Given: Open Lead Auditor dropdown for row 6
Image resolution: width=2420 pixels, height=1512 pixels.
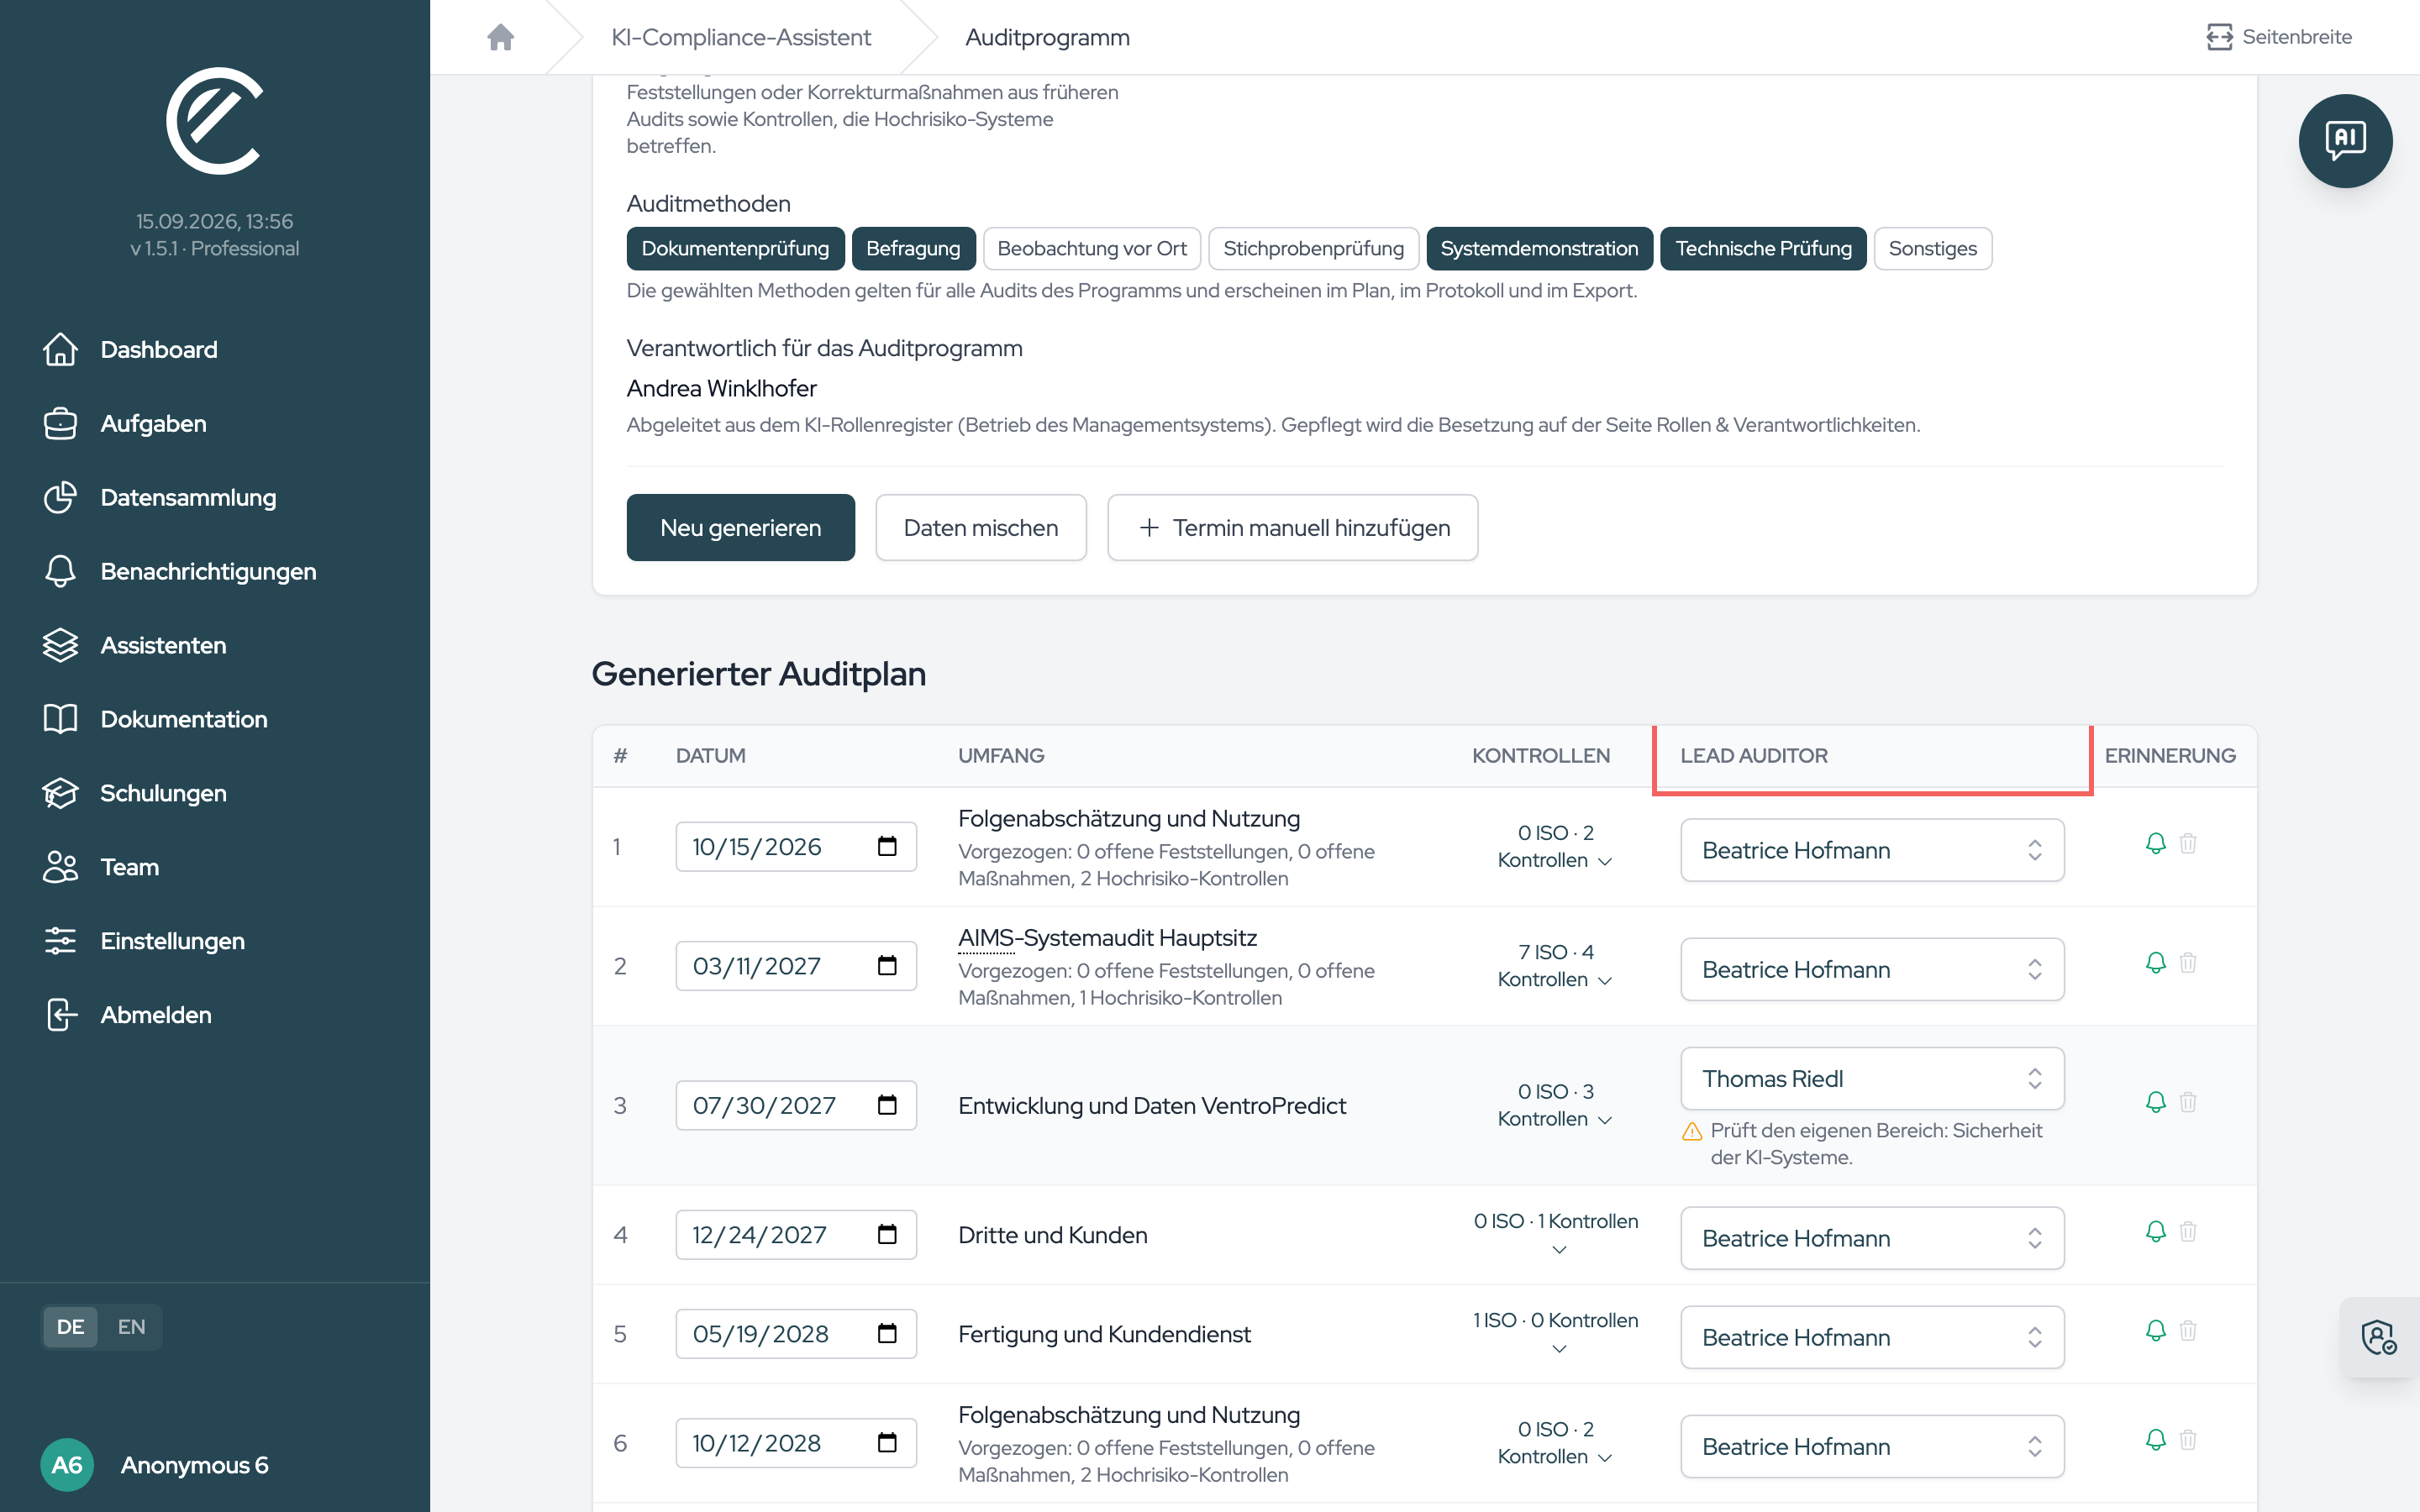Looking at the screenshot, I should tap(1872, 1446).
